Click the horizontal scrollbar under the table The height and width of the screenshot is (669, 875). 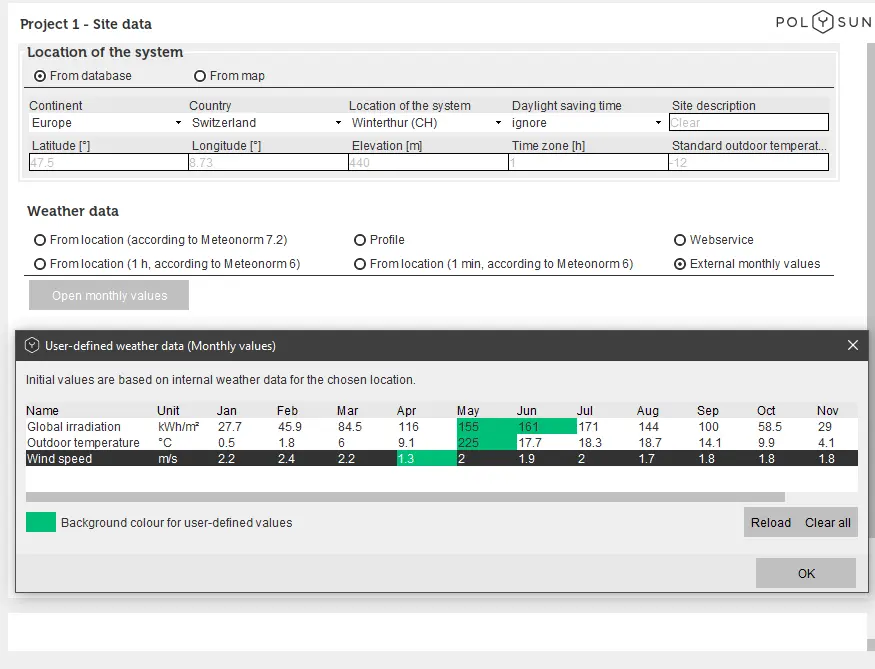[x=405, y=497]
